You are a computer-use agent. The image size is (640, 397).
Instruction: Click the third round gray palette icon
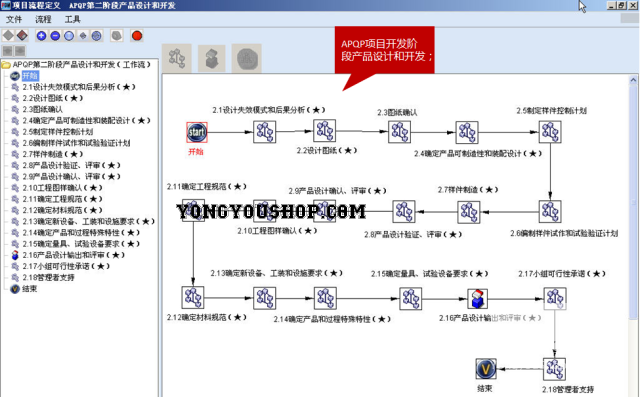(247, 58)
